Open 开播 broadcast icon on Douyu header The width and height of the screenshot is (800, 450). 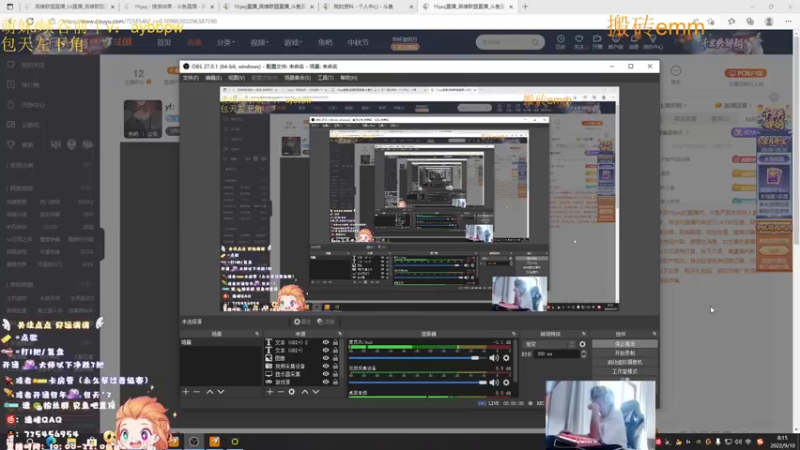(x=597, y=42)
